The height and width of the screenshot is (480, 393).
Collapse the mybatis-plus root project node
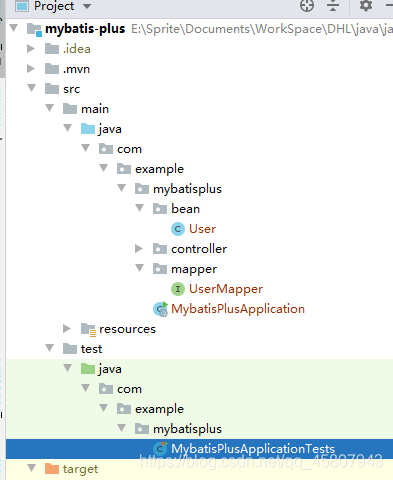(14, 28)
